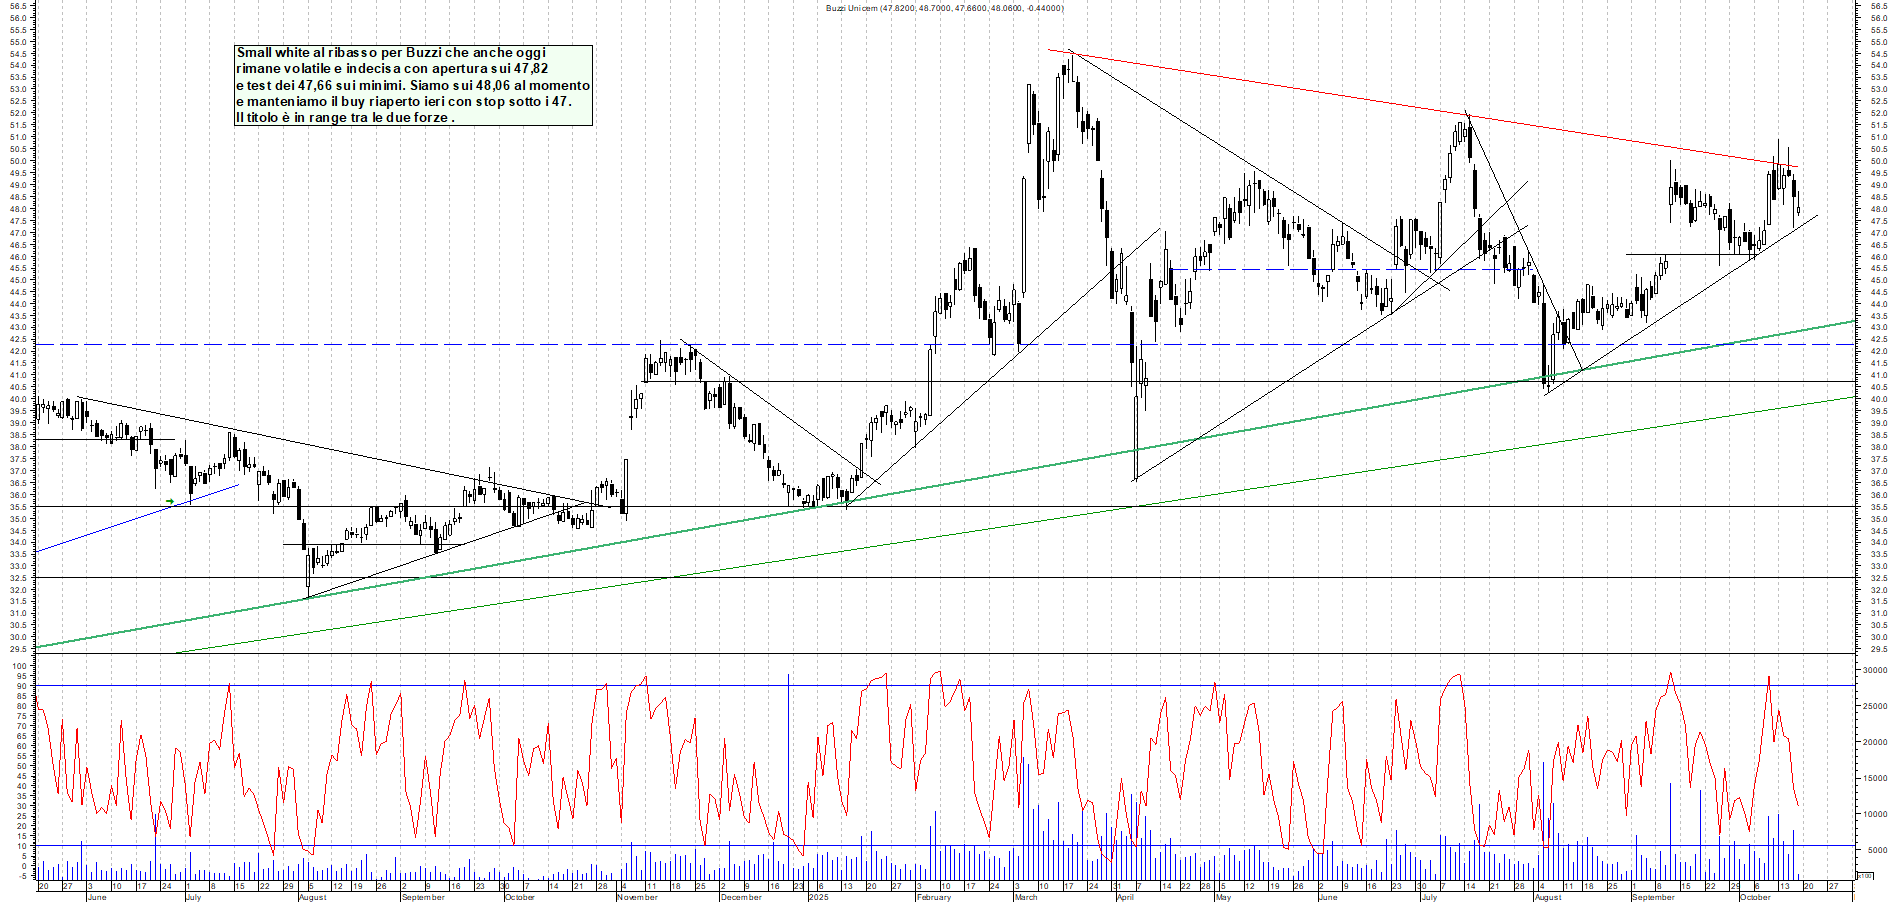This screenshot has height=902, width=1890.
Task: Click the 29.5 price label right axis
Action: 1878,649
